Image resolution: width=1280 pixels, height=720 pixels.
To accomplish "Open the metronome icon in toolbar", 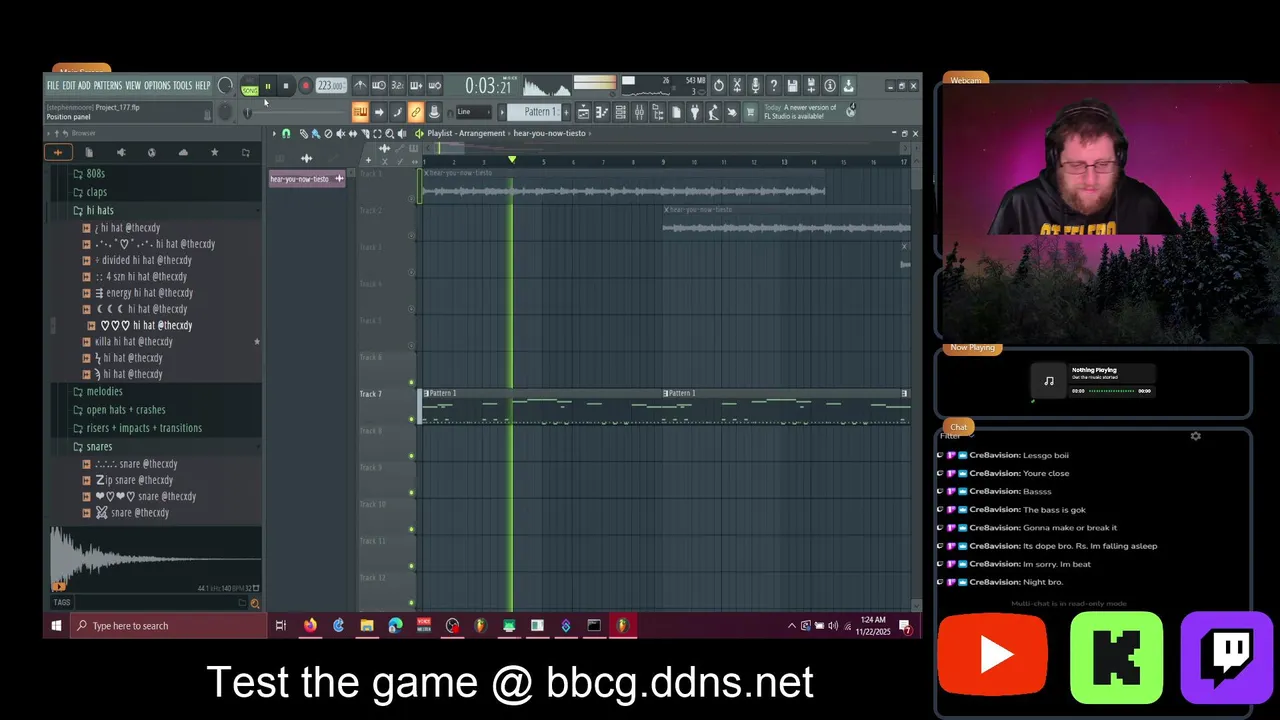I will (x=360, y=86).
